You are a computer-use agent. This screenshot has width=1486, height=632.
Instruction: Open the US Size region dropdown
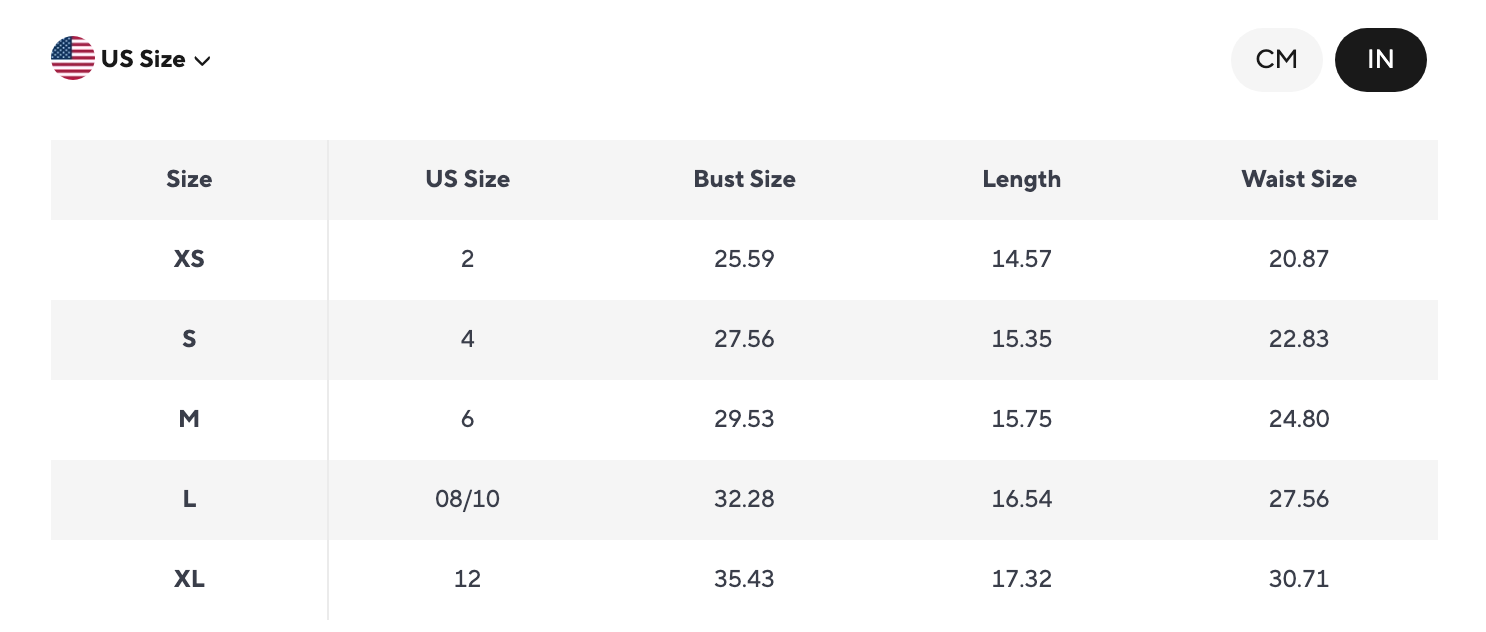143,60
